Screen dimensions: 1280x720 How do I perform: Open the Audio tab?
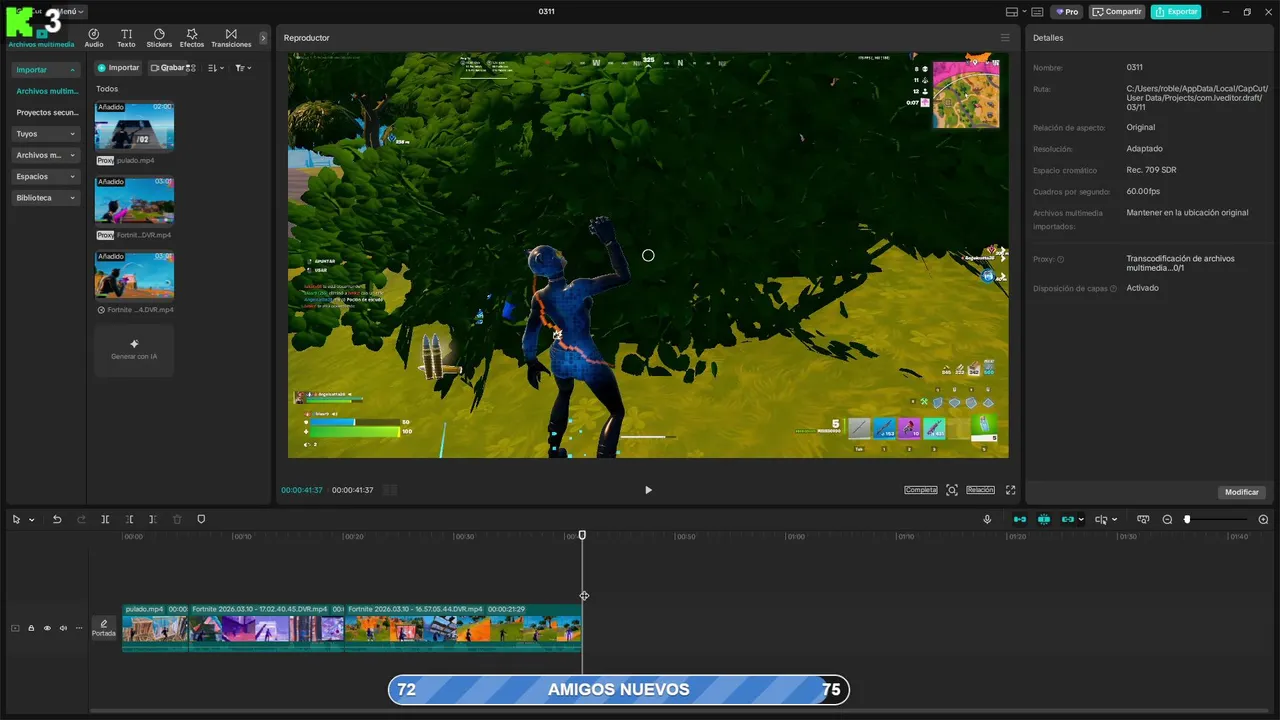point(94,38)
